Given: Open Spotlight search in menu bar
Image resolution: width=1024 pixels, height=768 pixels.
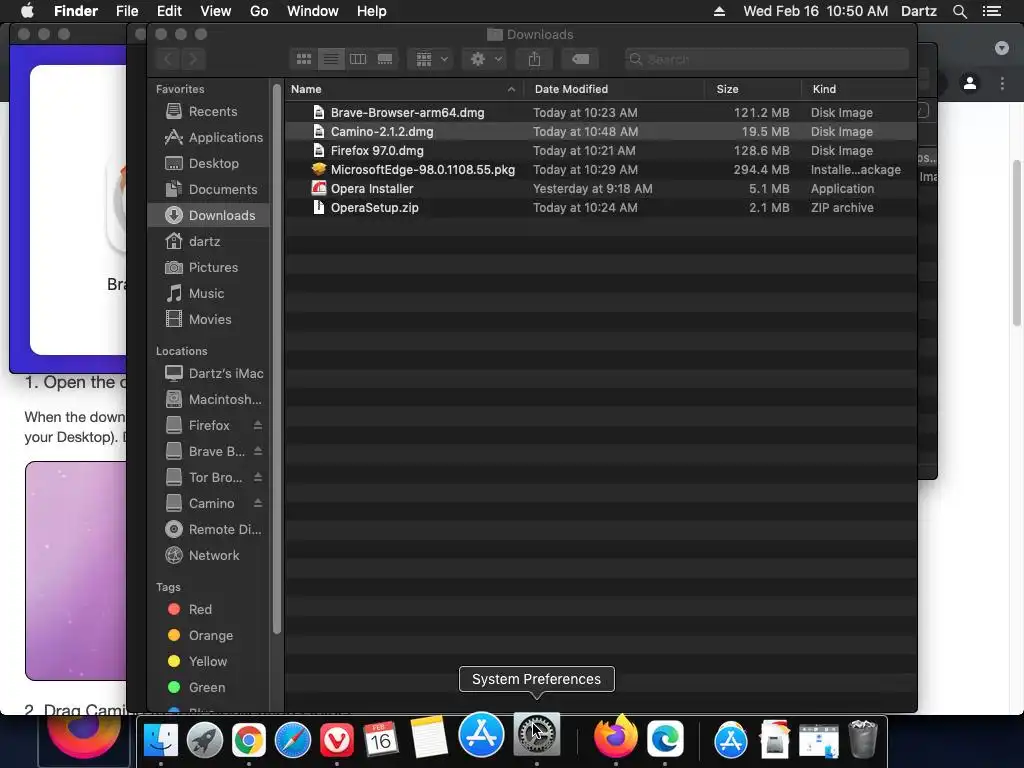Looking at the screenshot, I should (x=959, y=11).
